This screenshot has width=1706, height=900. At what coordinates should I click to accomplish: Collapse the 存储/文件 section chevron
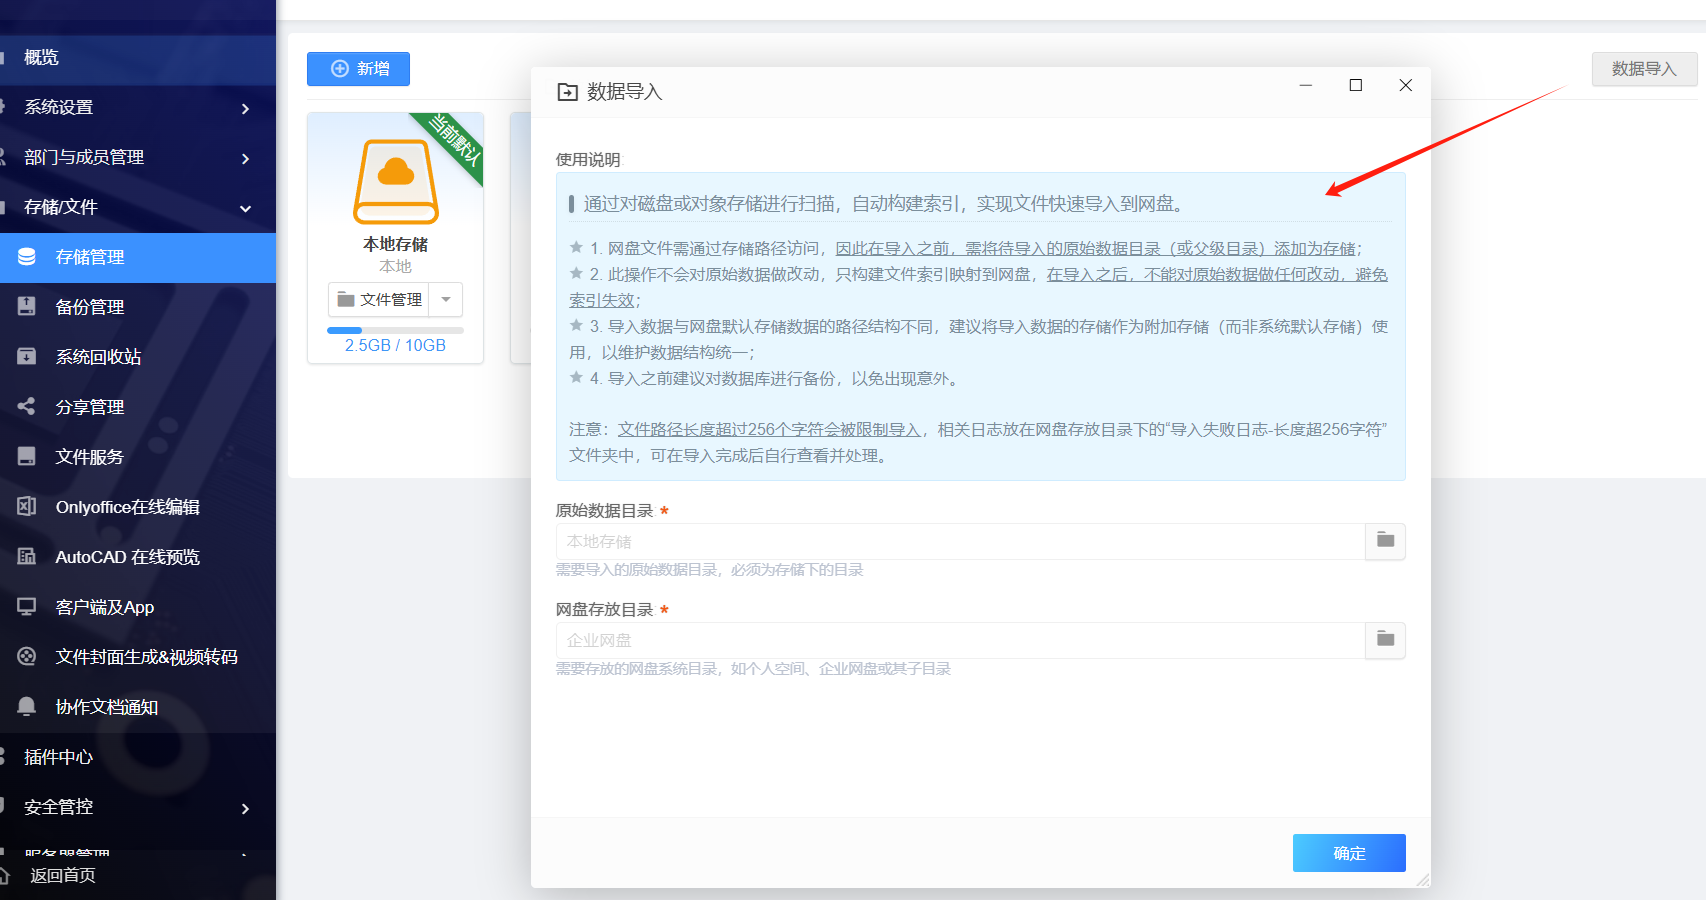(245, 208)
